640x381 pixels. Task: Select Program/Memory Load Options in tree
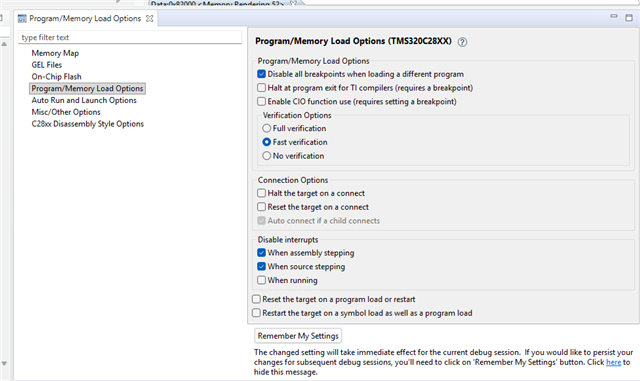coord(87,89)
